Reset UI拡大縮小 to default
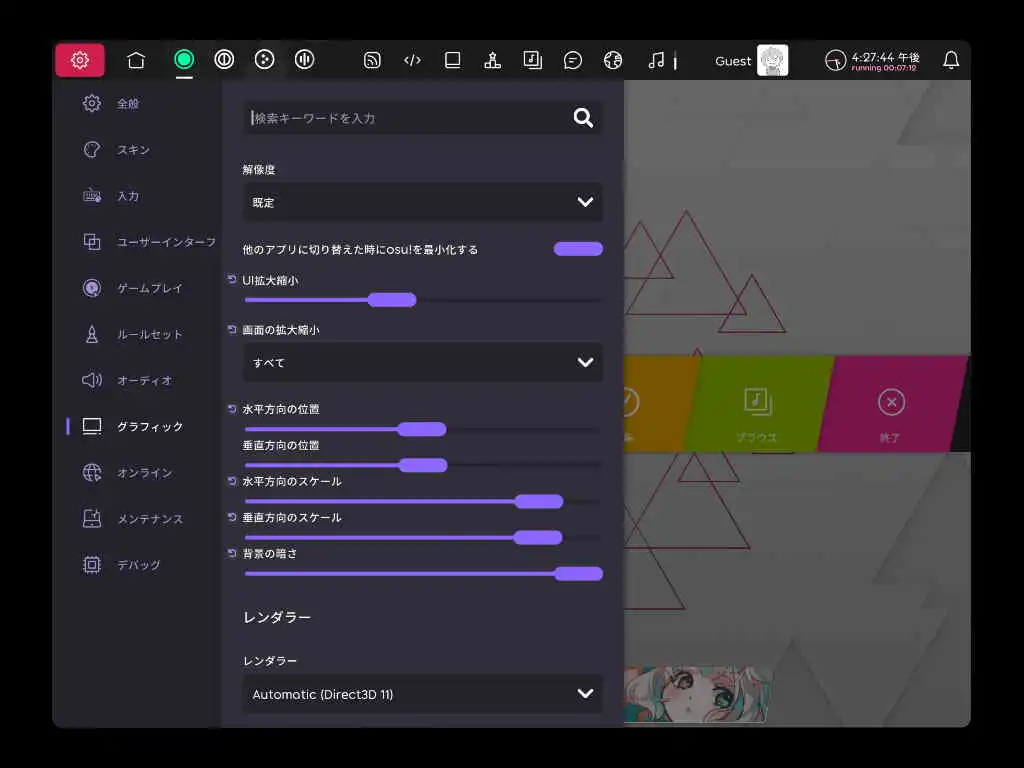This screenshot has height=768, width=1024. (x=232, y=280)
